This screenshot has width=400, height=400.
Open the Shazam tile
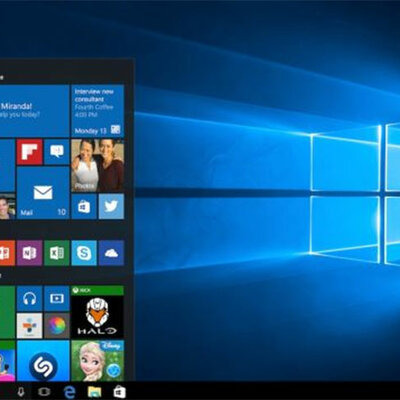pyautogui.click(x=43, y=361)
